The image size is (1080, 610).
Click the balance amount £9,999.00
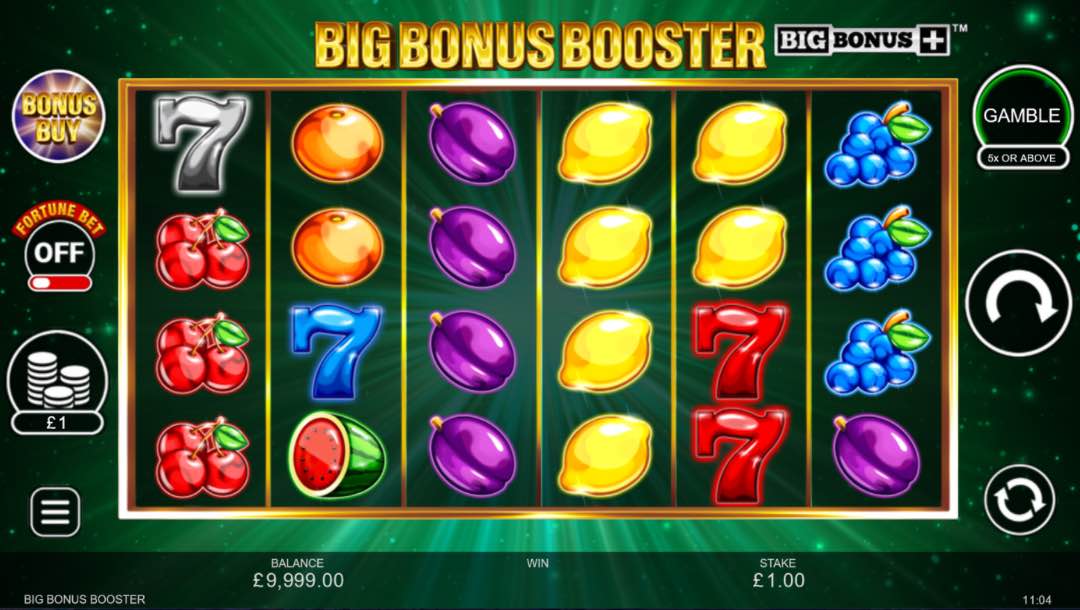(x=298, y=580)
